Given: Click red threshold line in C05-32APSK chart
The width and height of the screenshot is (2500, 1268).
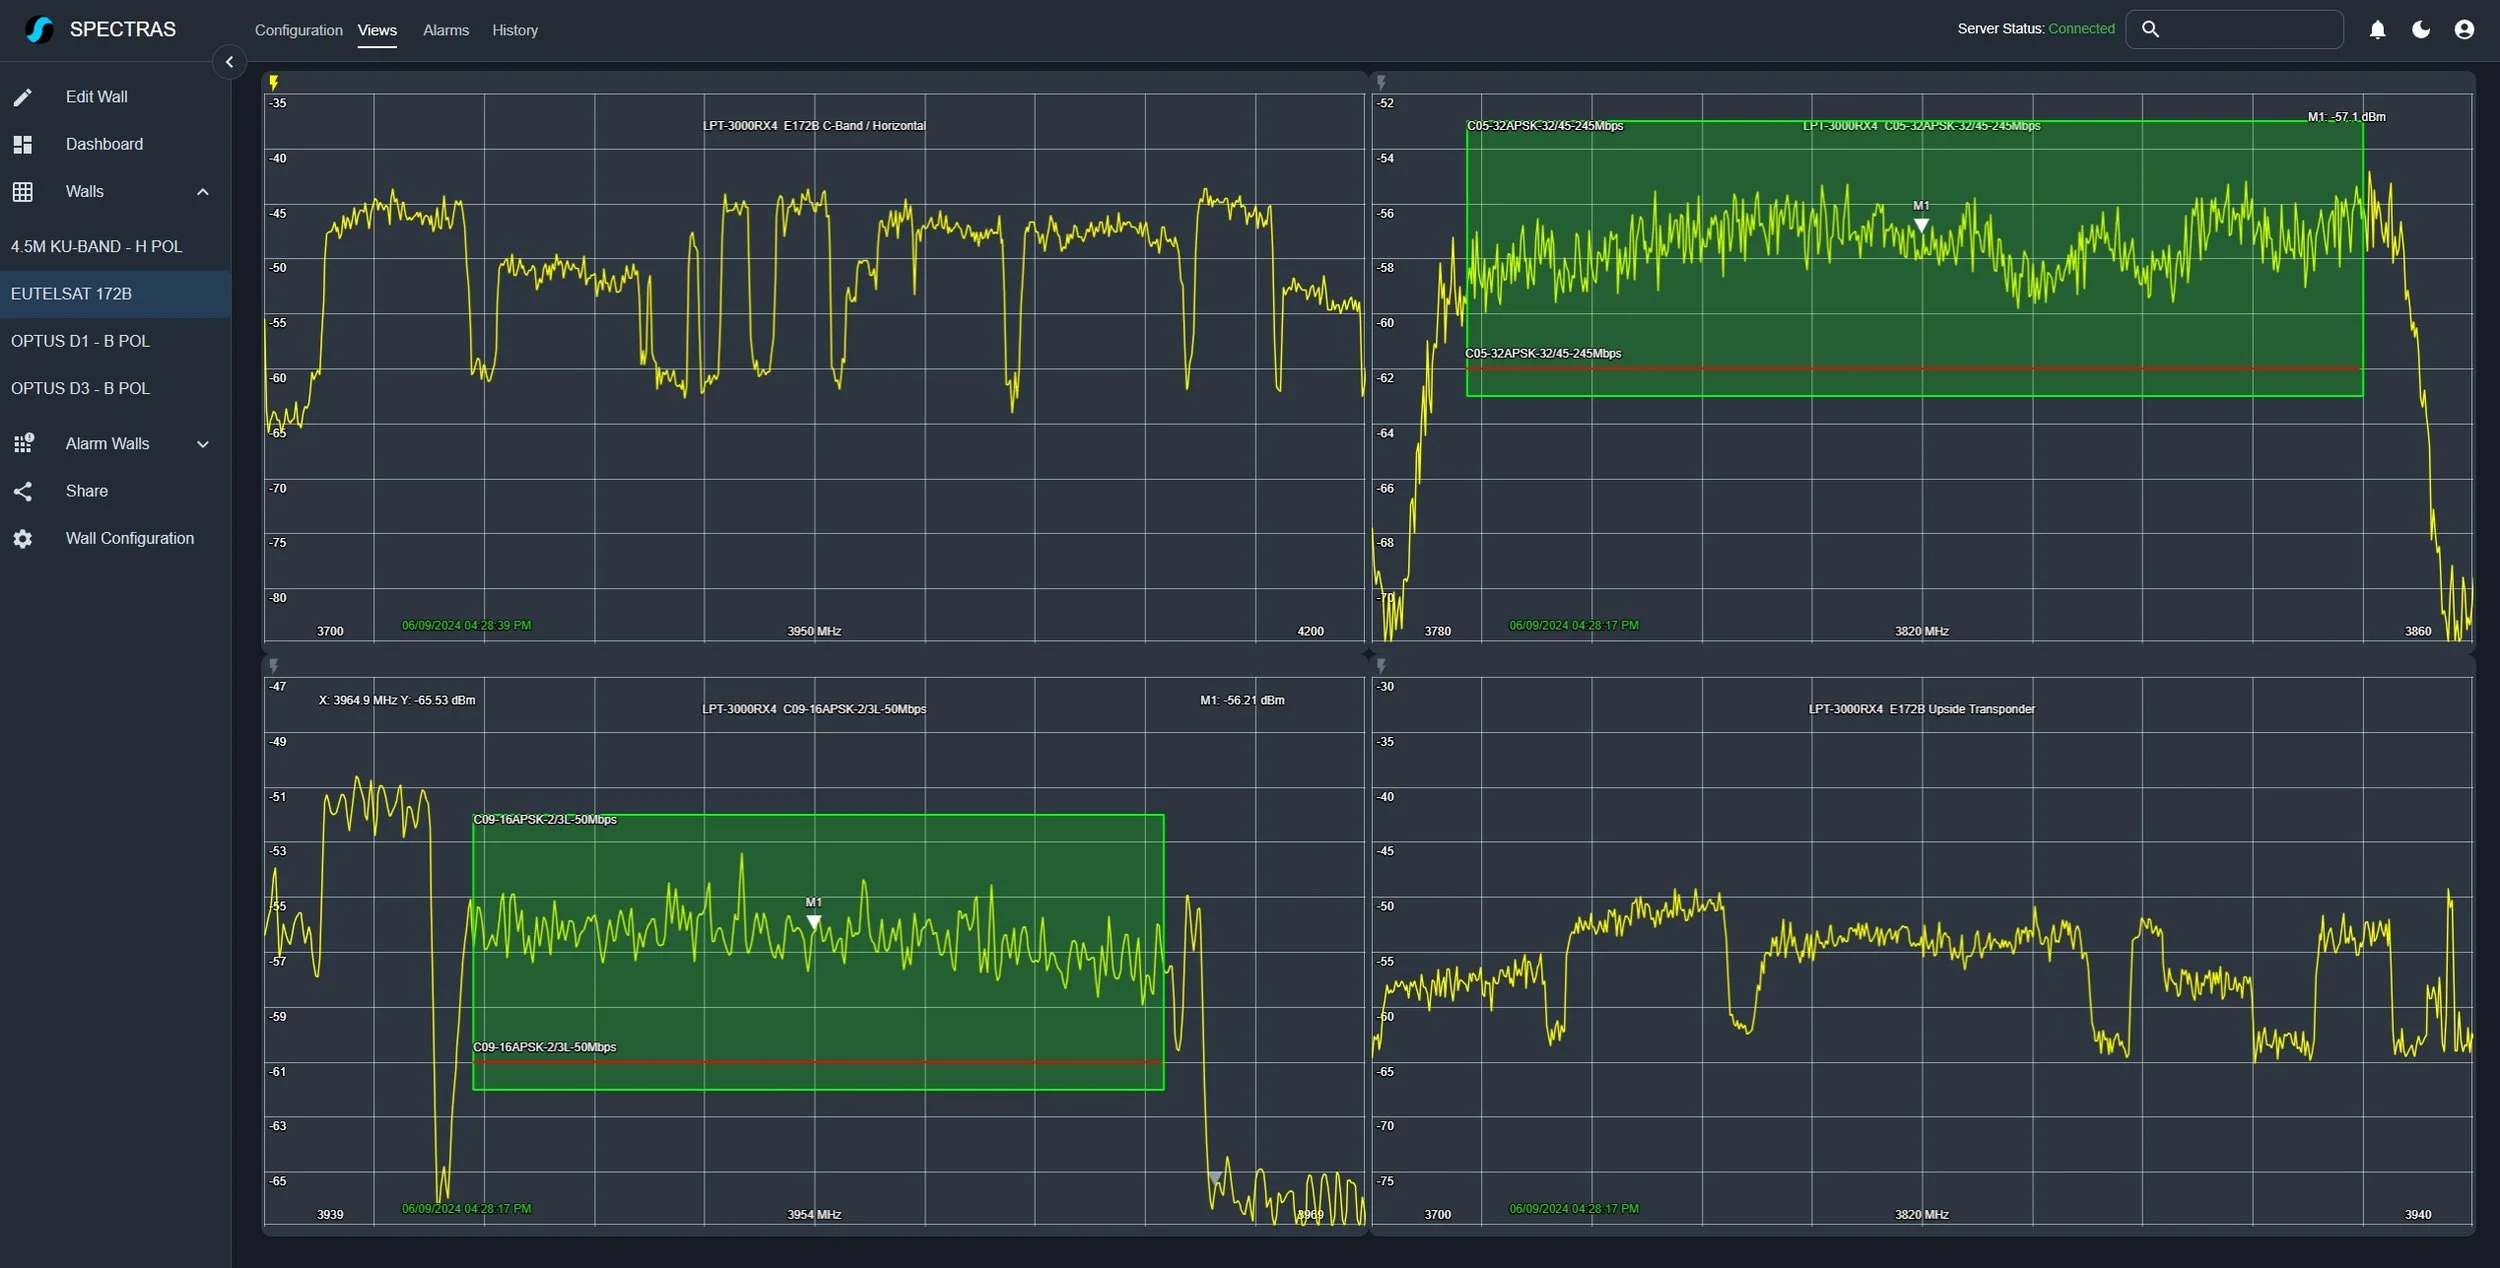Looking at the screenshot, I should (x=1914, y=369).
